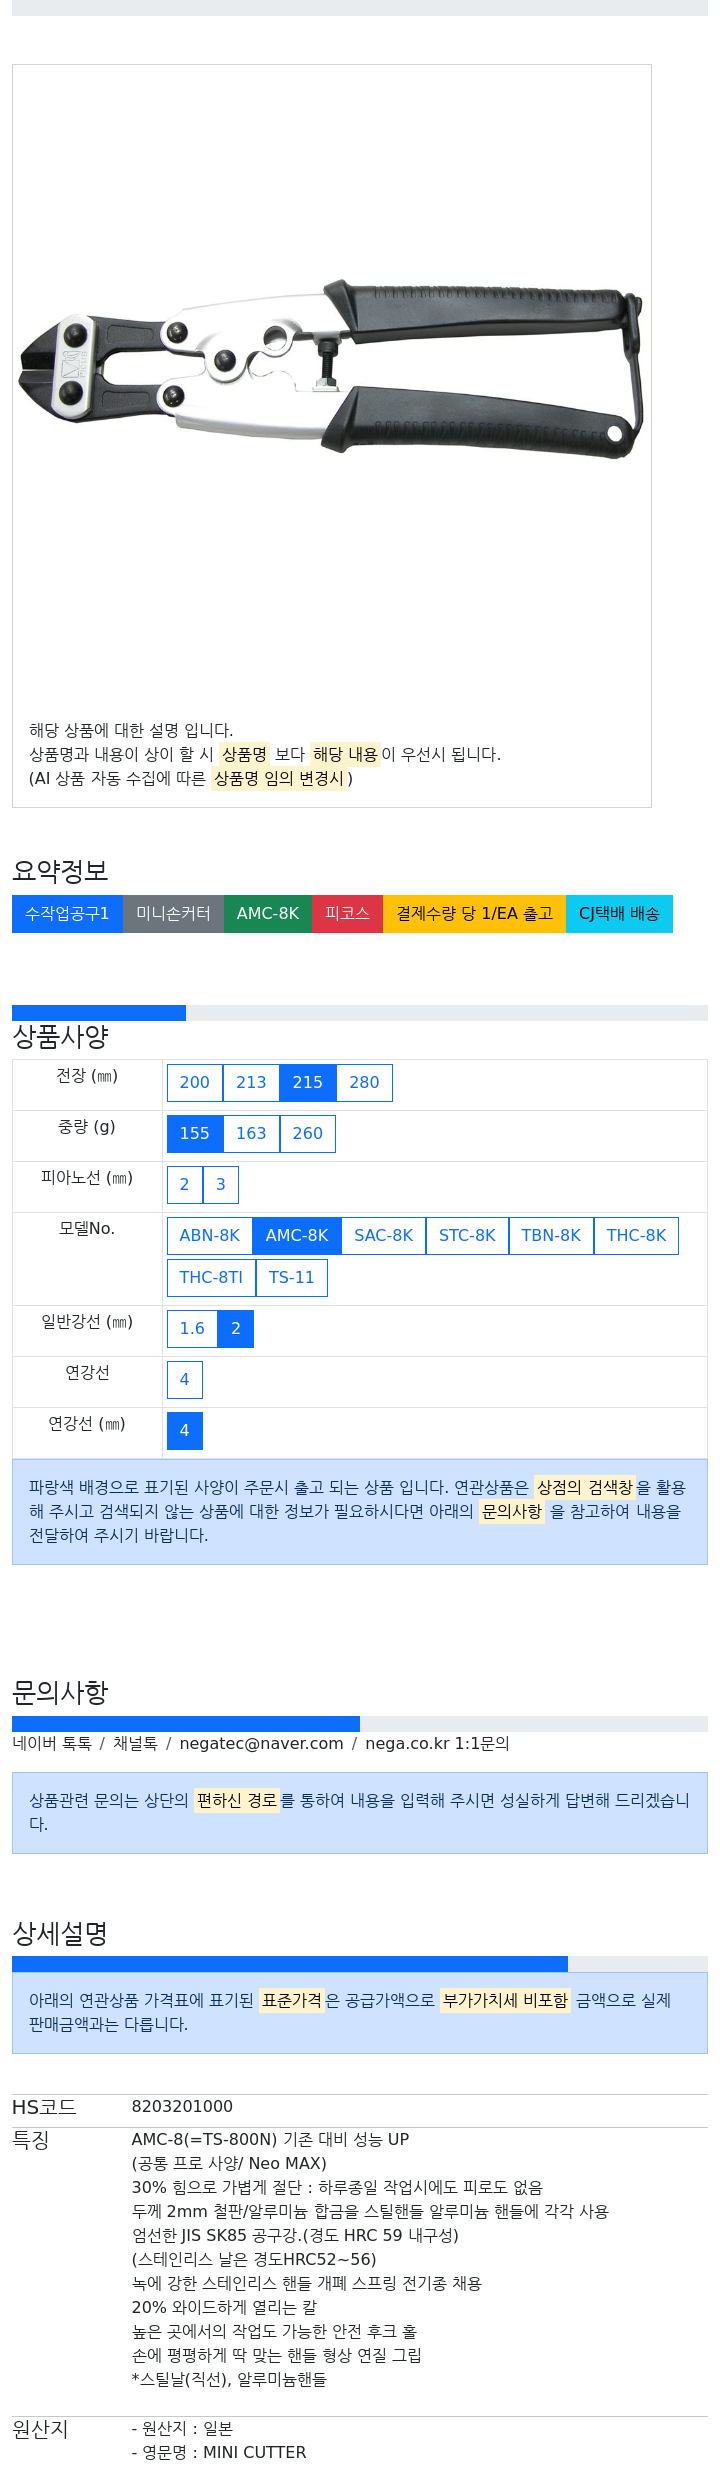The height and width of the screenshot is (2465, 720).
Task: Choose model ABN-8K
Action: tap(209, 1236)
